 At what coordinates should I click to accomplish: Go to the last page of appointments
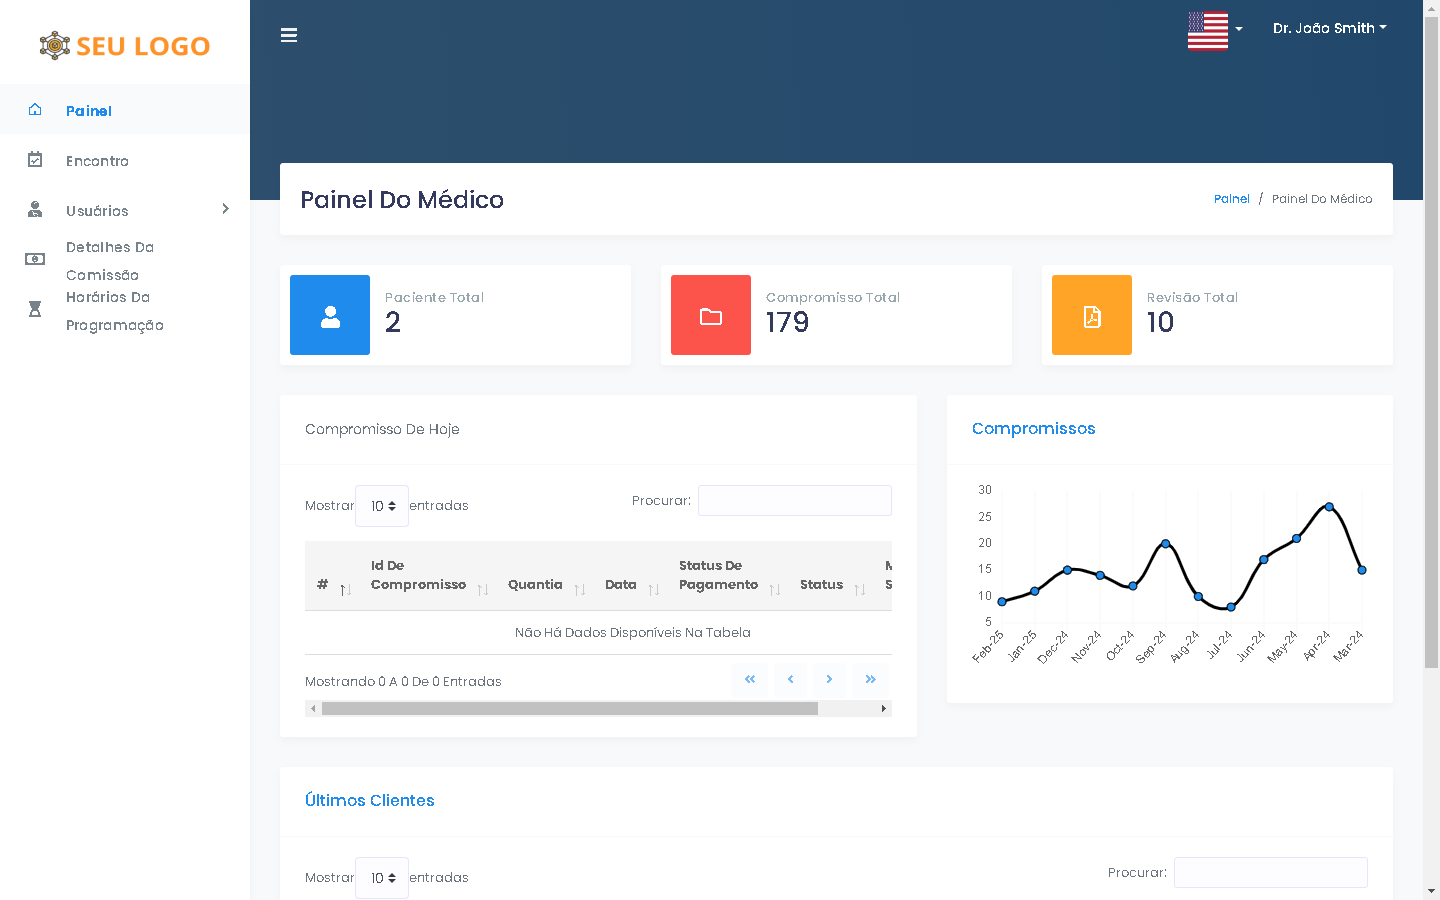click(870, 680)
